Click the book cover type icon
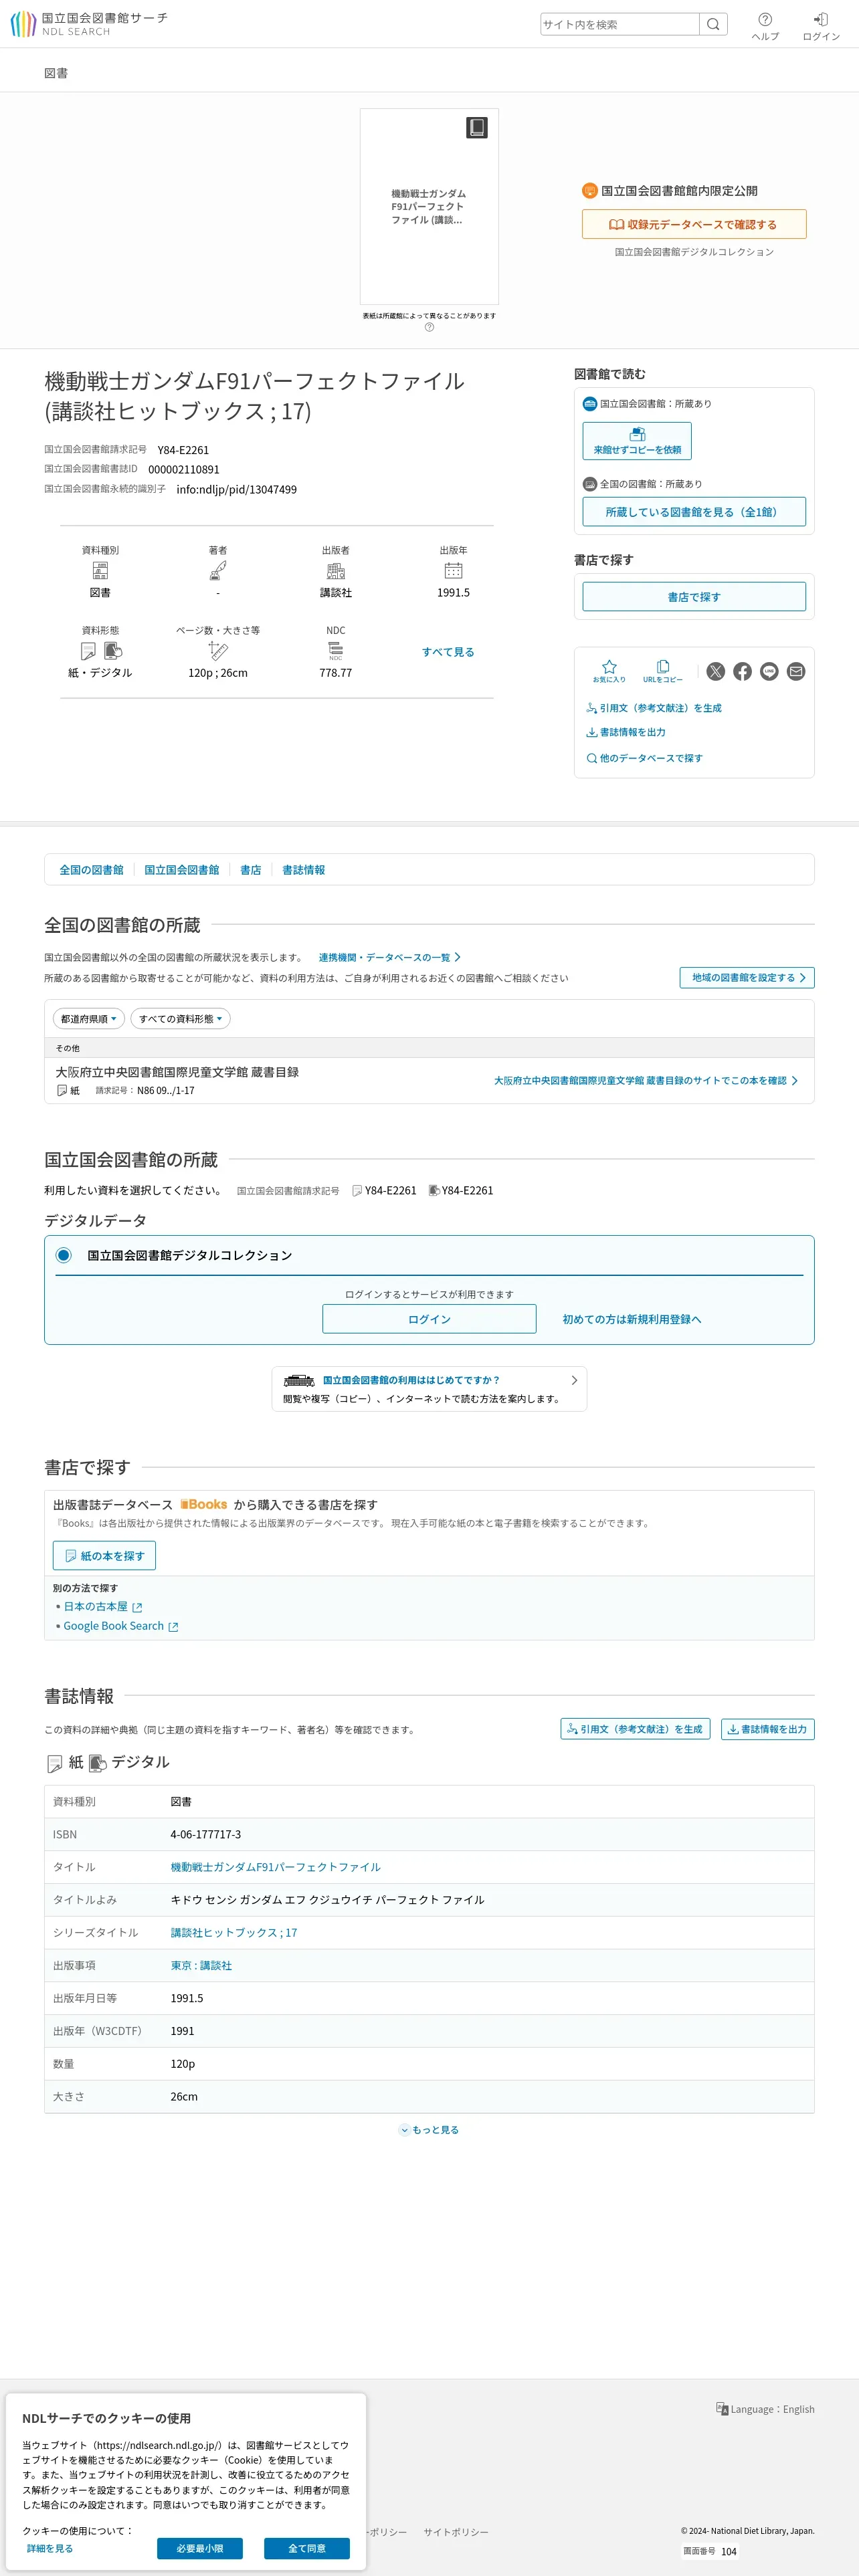The width and height of the screenshot is (859, 2576). (477, 128)
